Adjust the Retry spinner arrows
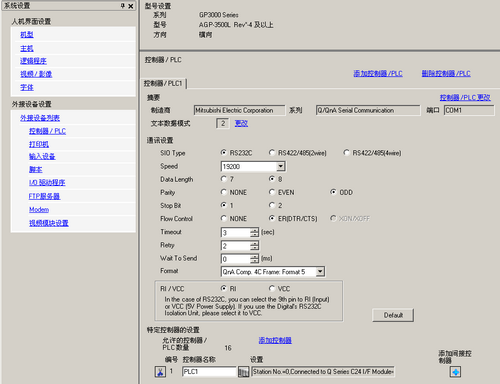This screenshot has width=500, height=384. (x=254, y=246)
